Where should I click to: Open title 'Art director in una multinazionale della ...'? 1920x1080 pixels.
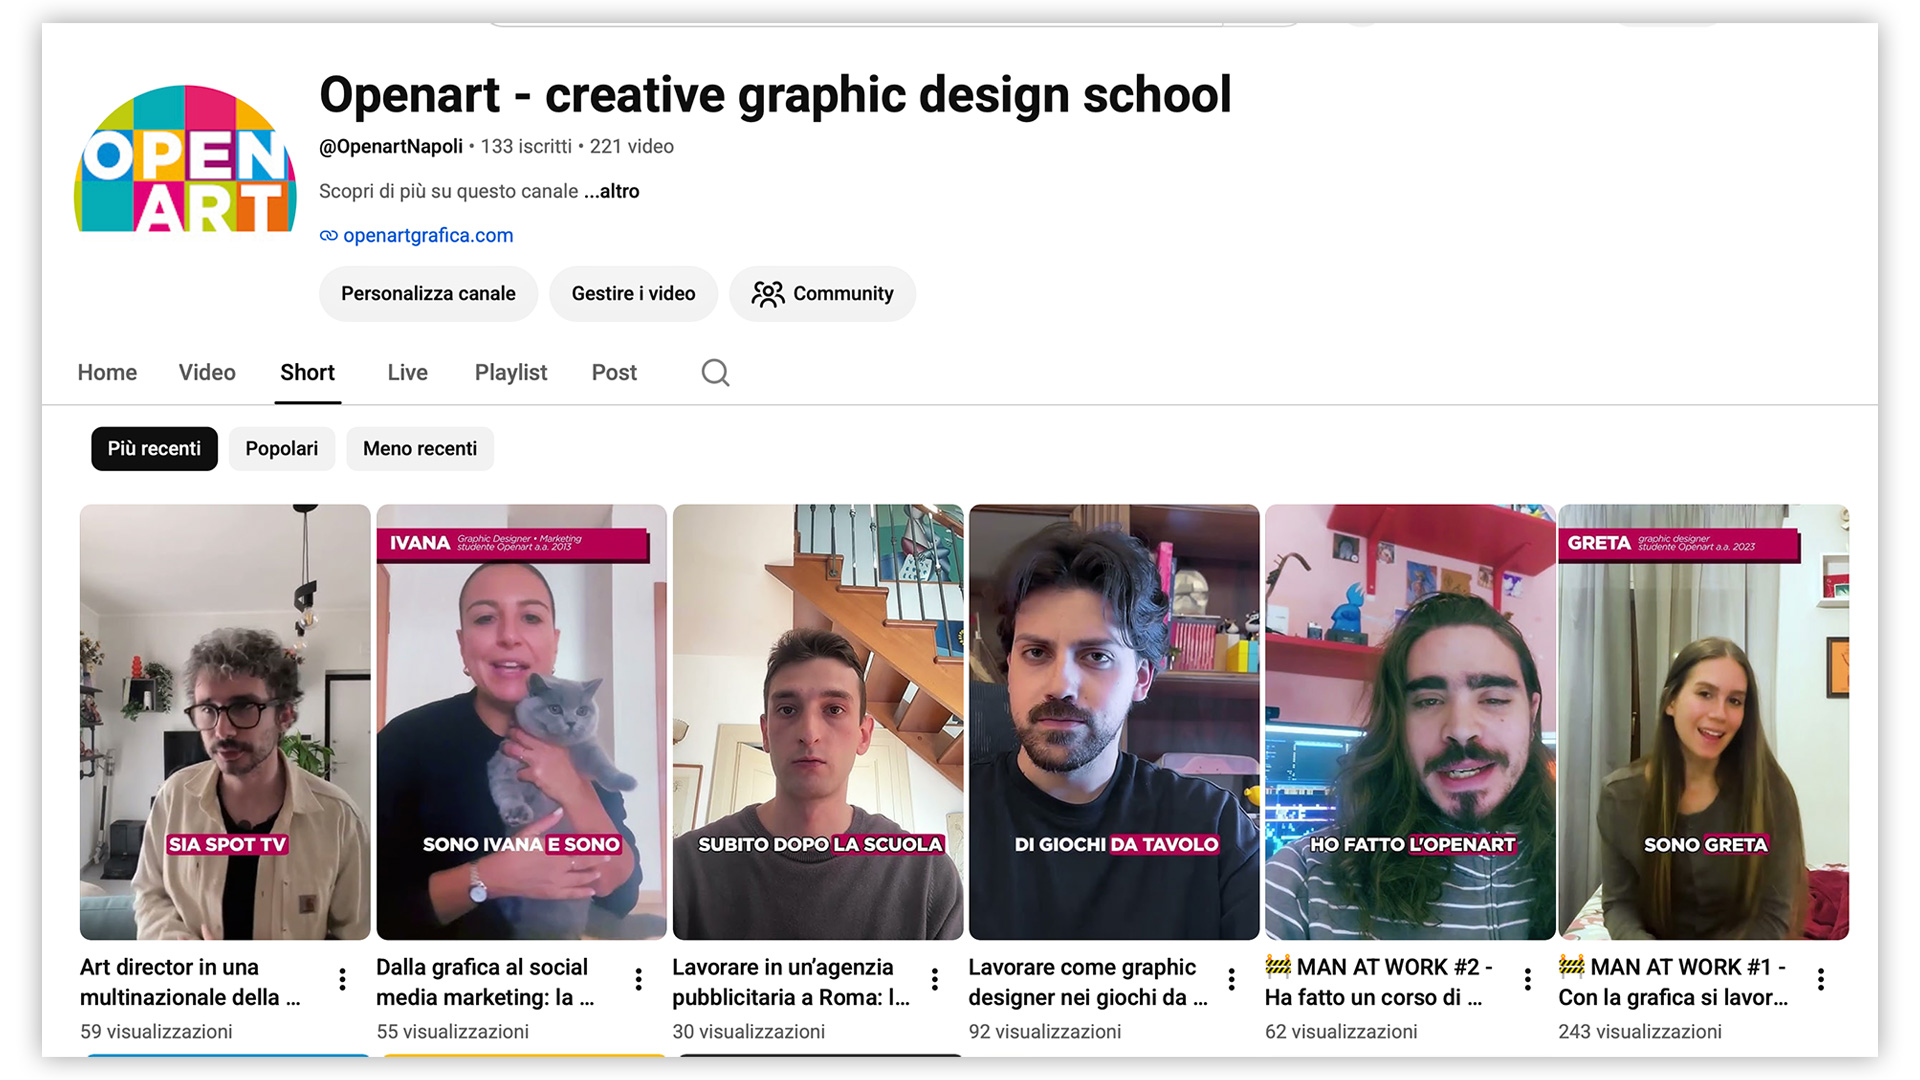click(x=190, y=982)
